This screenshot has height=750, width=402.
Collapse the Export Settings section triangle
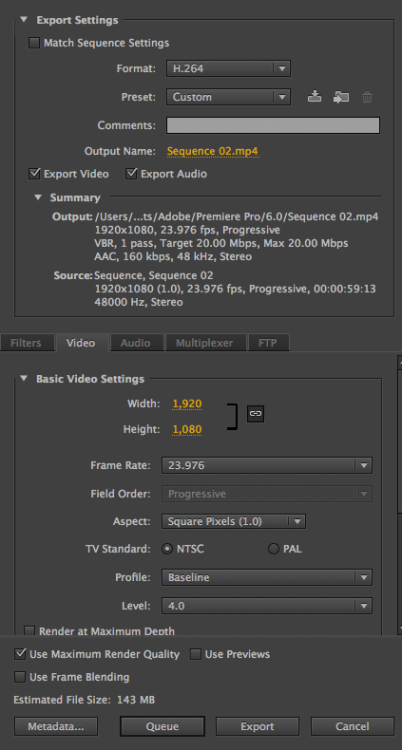click(x=24, y=20)
